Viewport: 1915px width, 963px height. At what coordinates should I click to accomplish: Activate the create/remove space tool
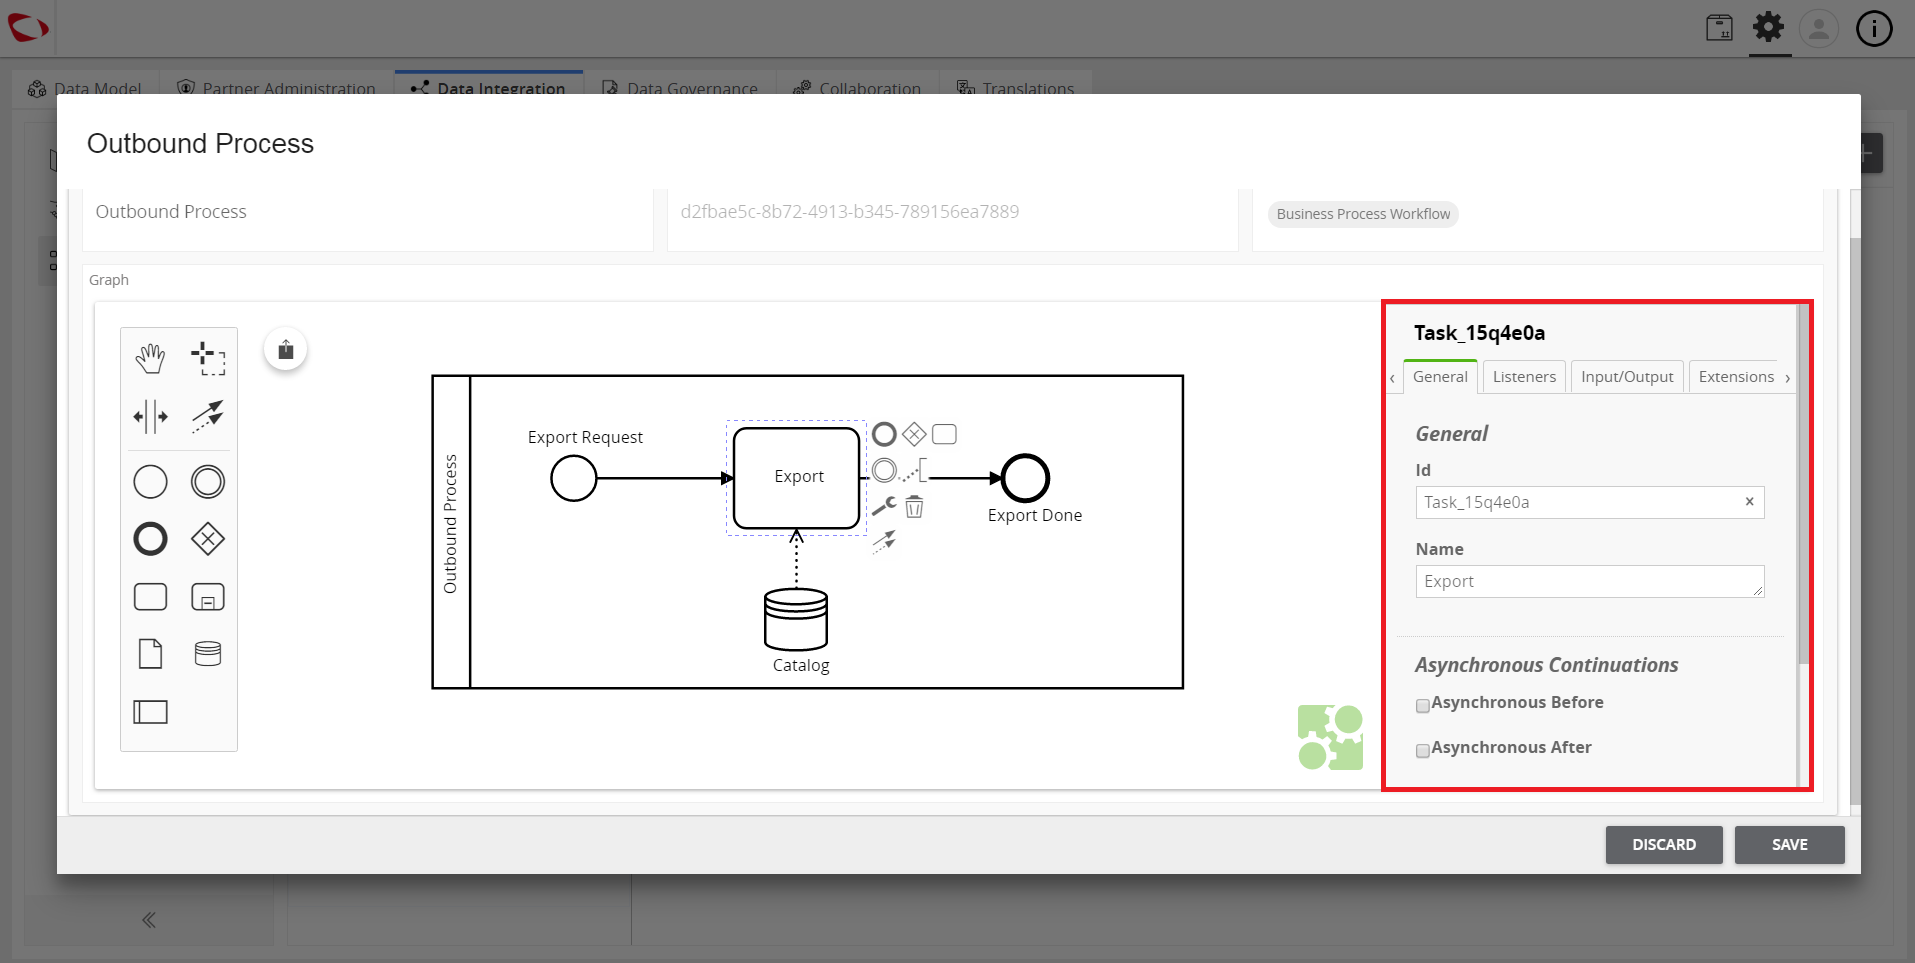pyautogui.click(x=150, y=416)
